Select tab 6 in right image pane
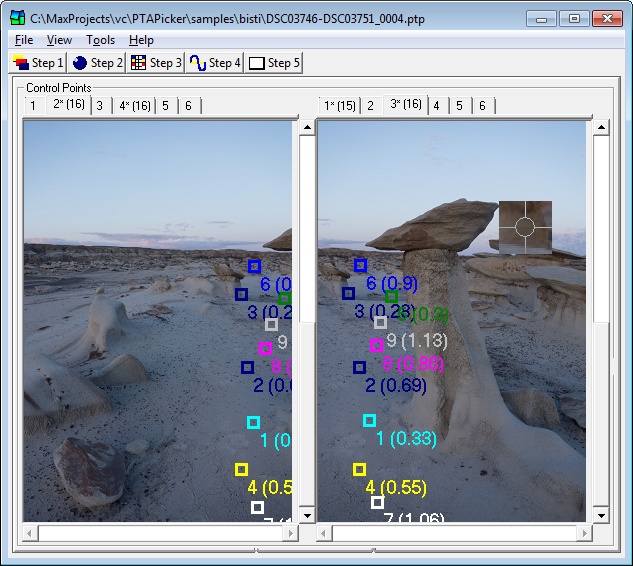Screen dimensions: 633x566 pyautogui.click(x=482, y=106)
